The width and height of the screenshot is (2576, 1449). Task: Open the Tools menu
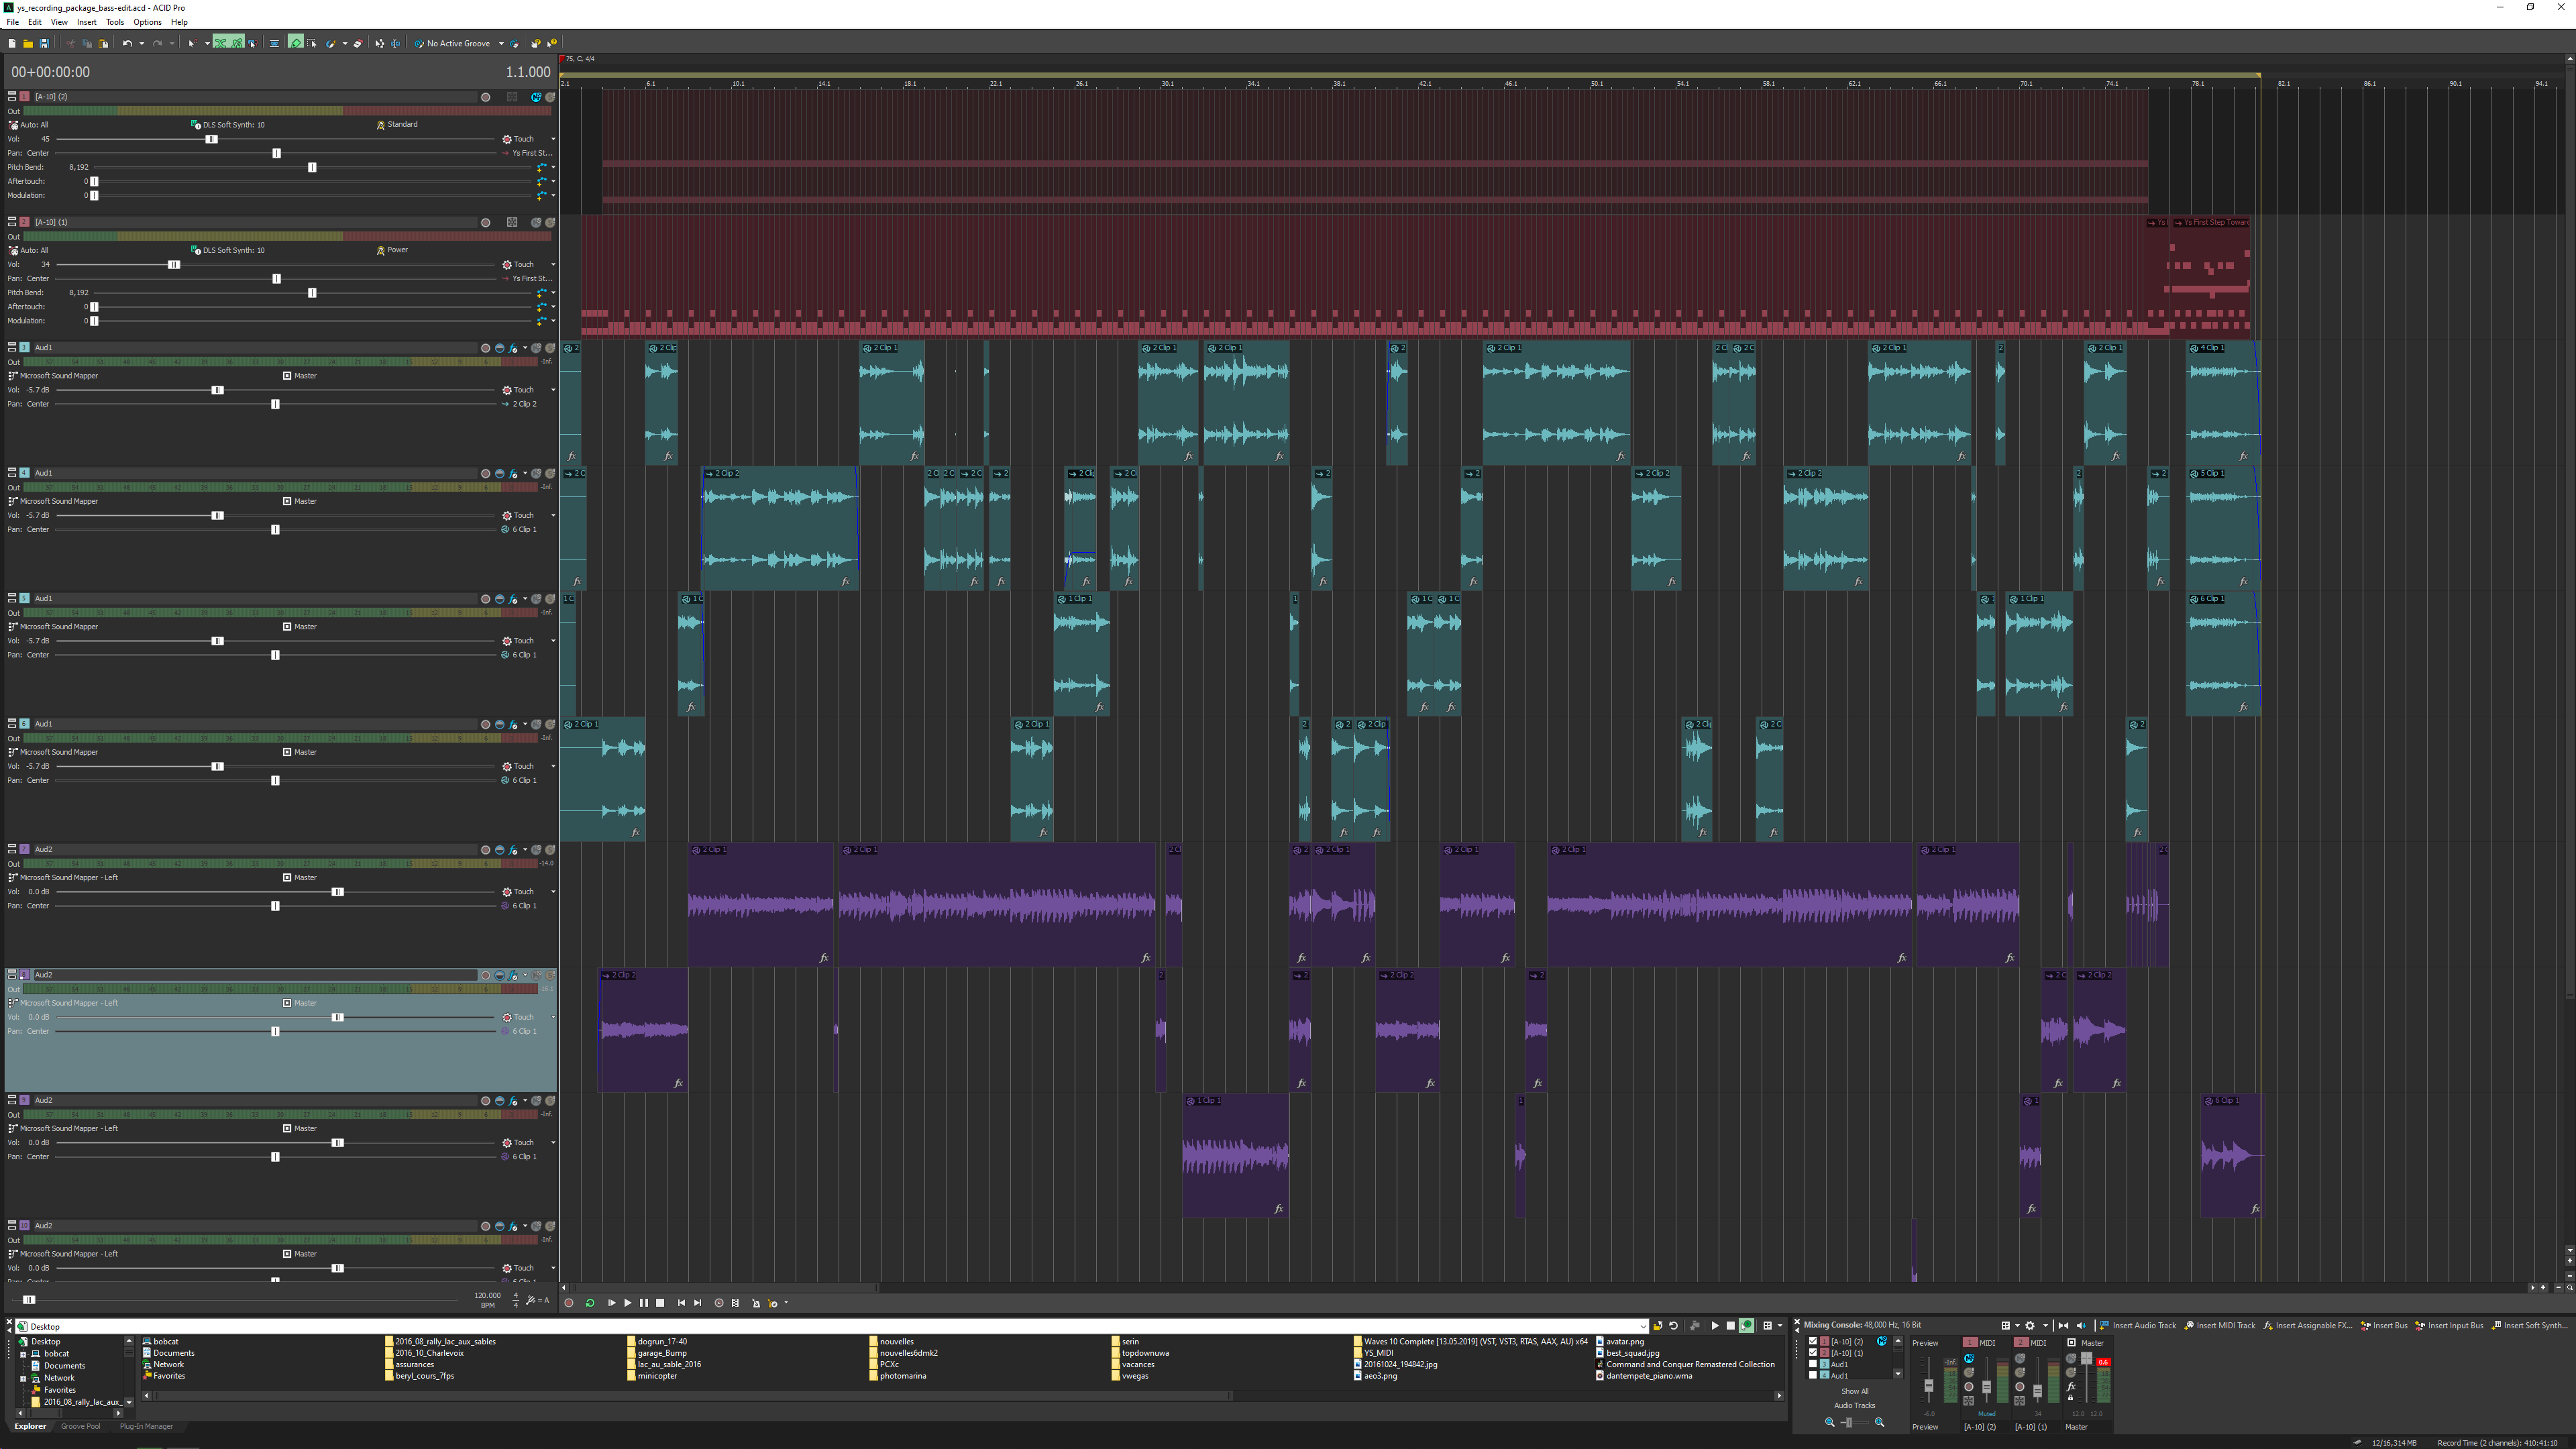(115, 22)
